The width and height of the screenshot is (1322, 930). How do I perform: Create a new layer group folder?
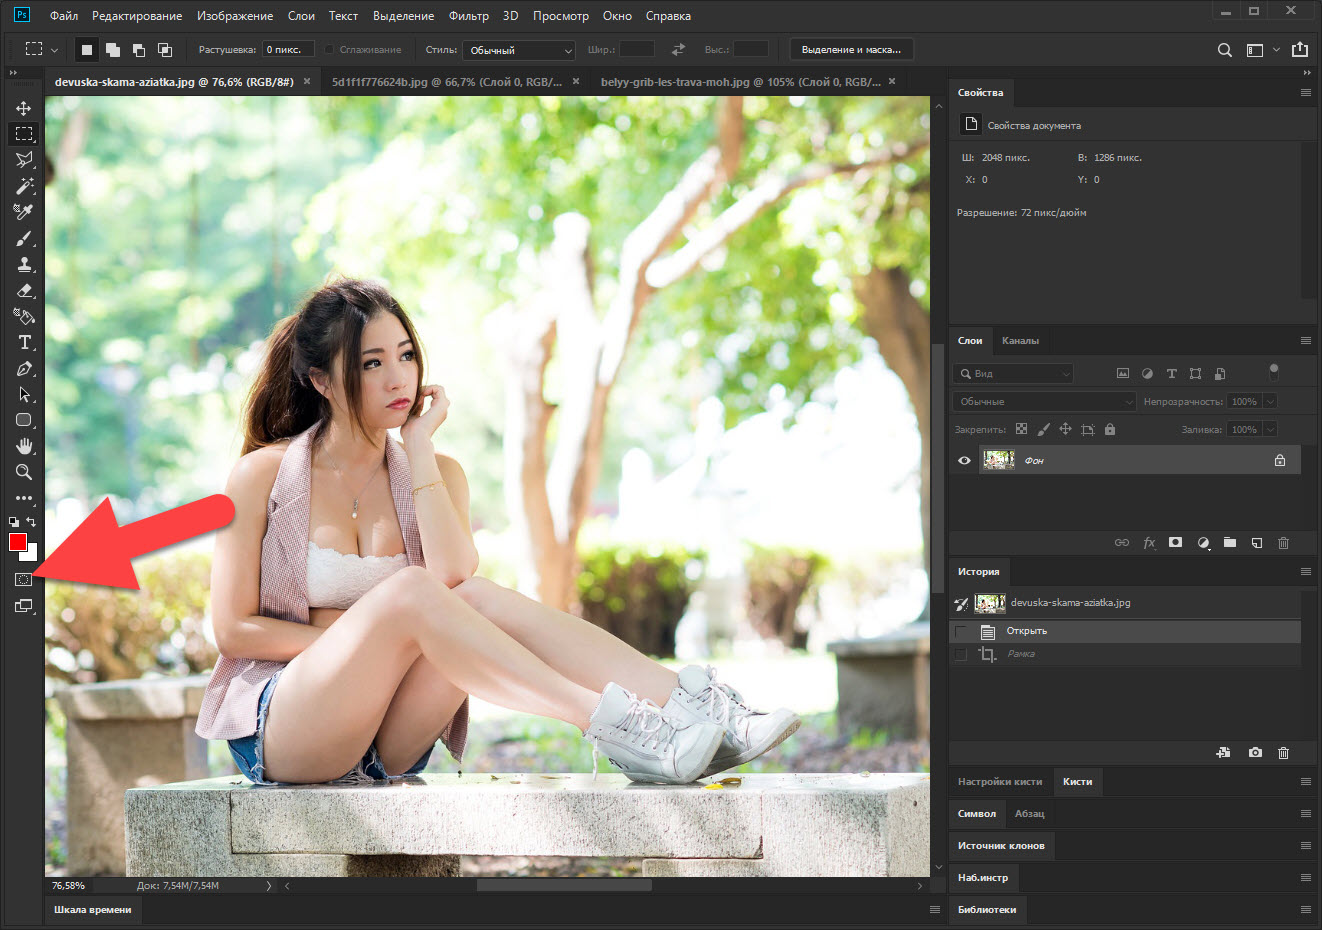tap(1230, 543)
